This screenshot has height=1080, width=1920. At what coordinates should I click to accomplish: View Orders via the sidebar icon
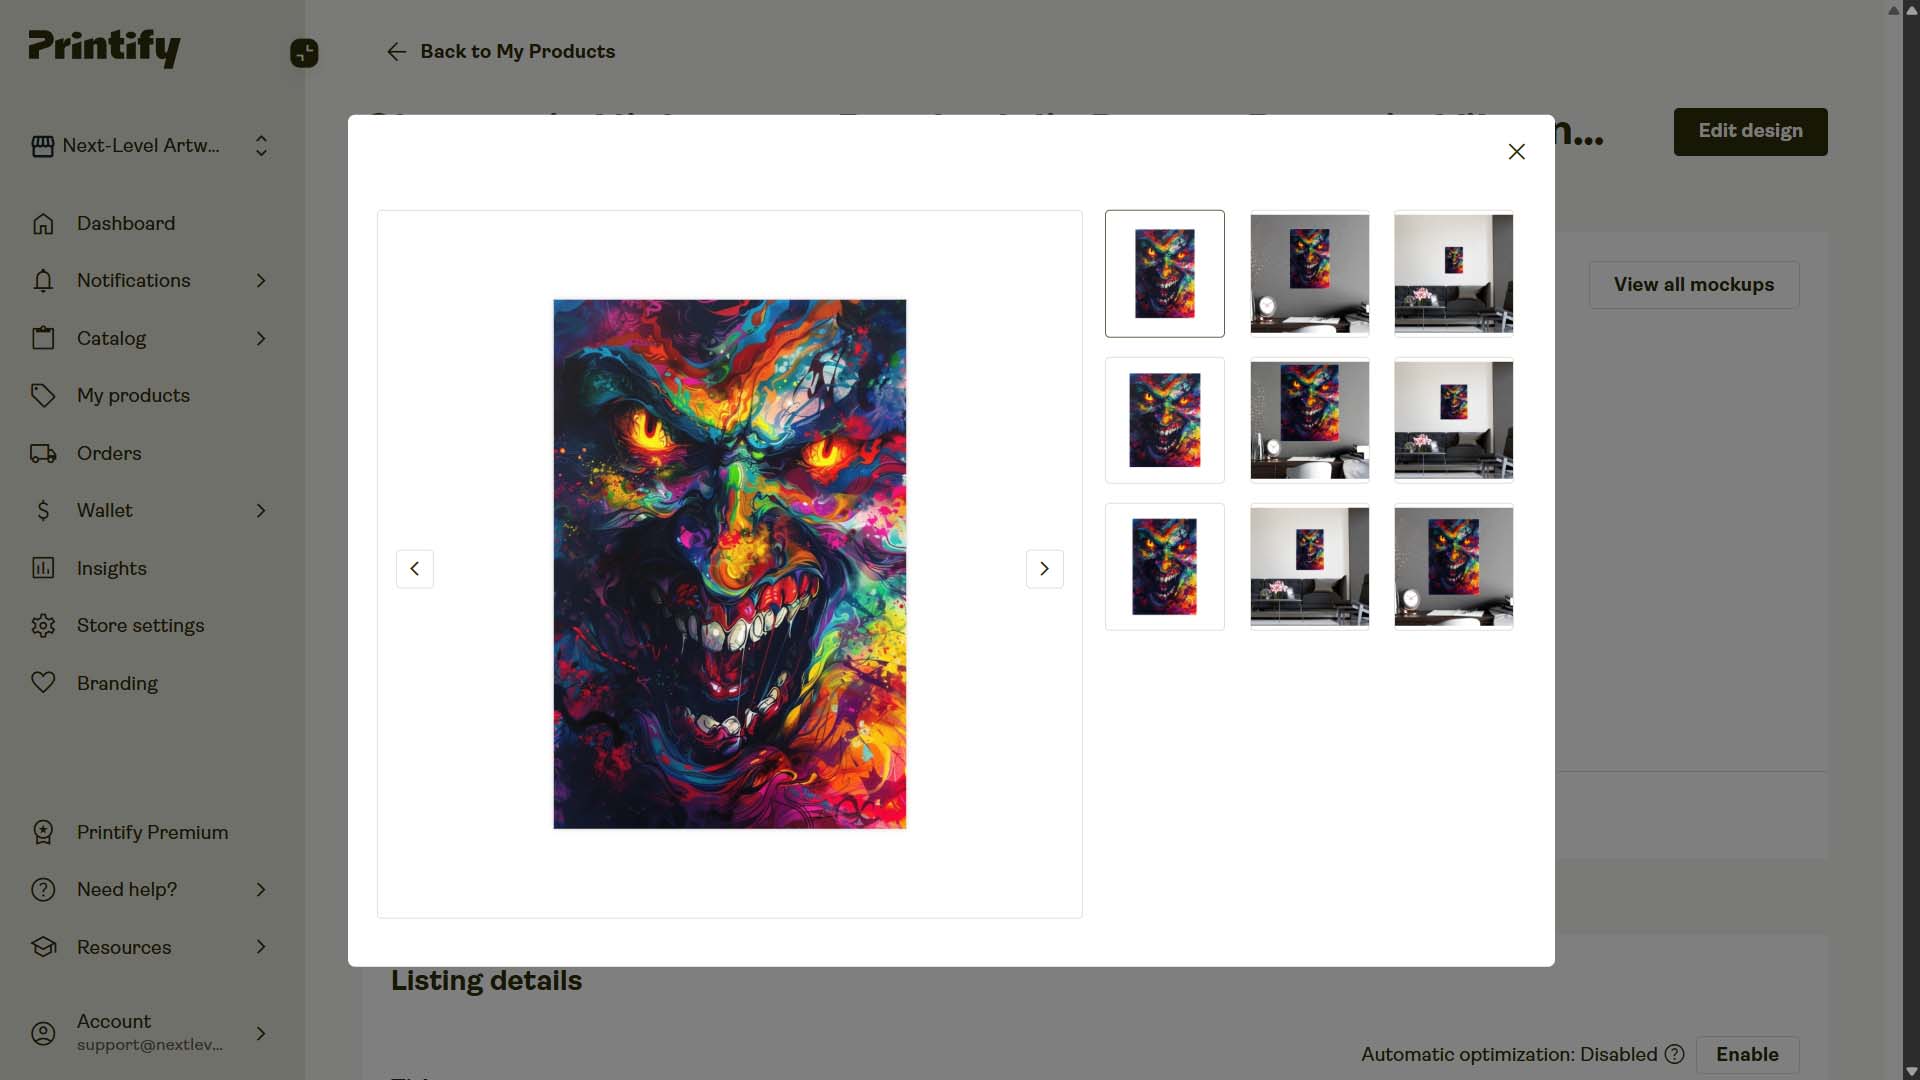coord(43,453)
